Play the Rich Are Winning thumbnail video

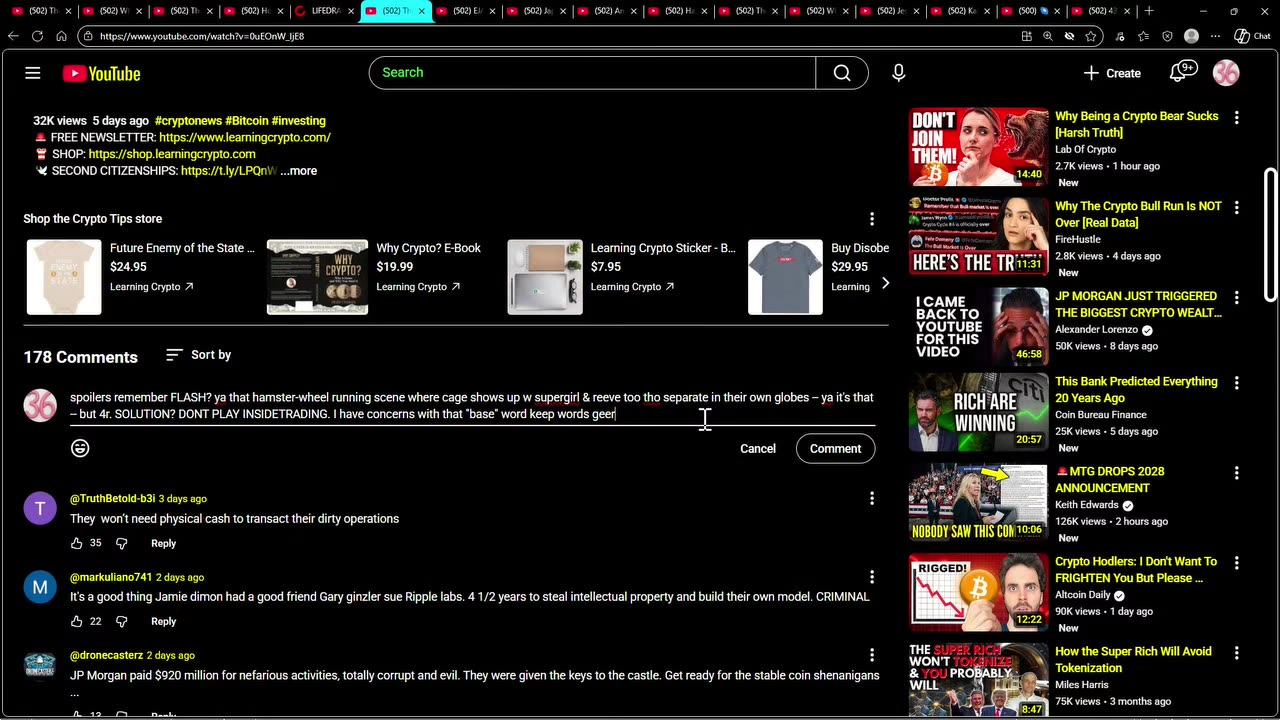point(978,413)
